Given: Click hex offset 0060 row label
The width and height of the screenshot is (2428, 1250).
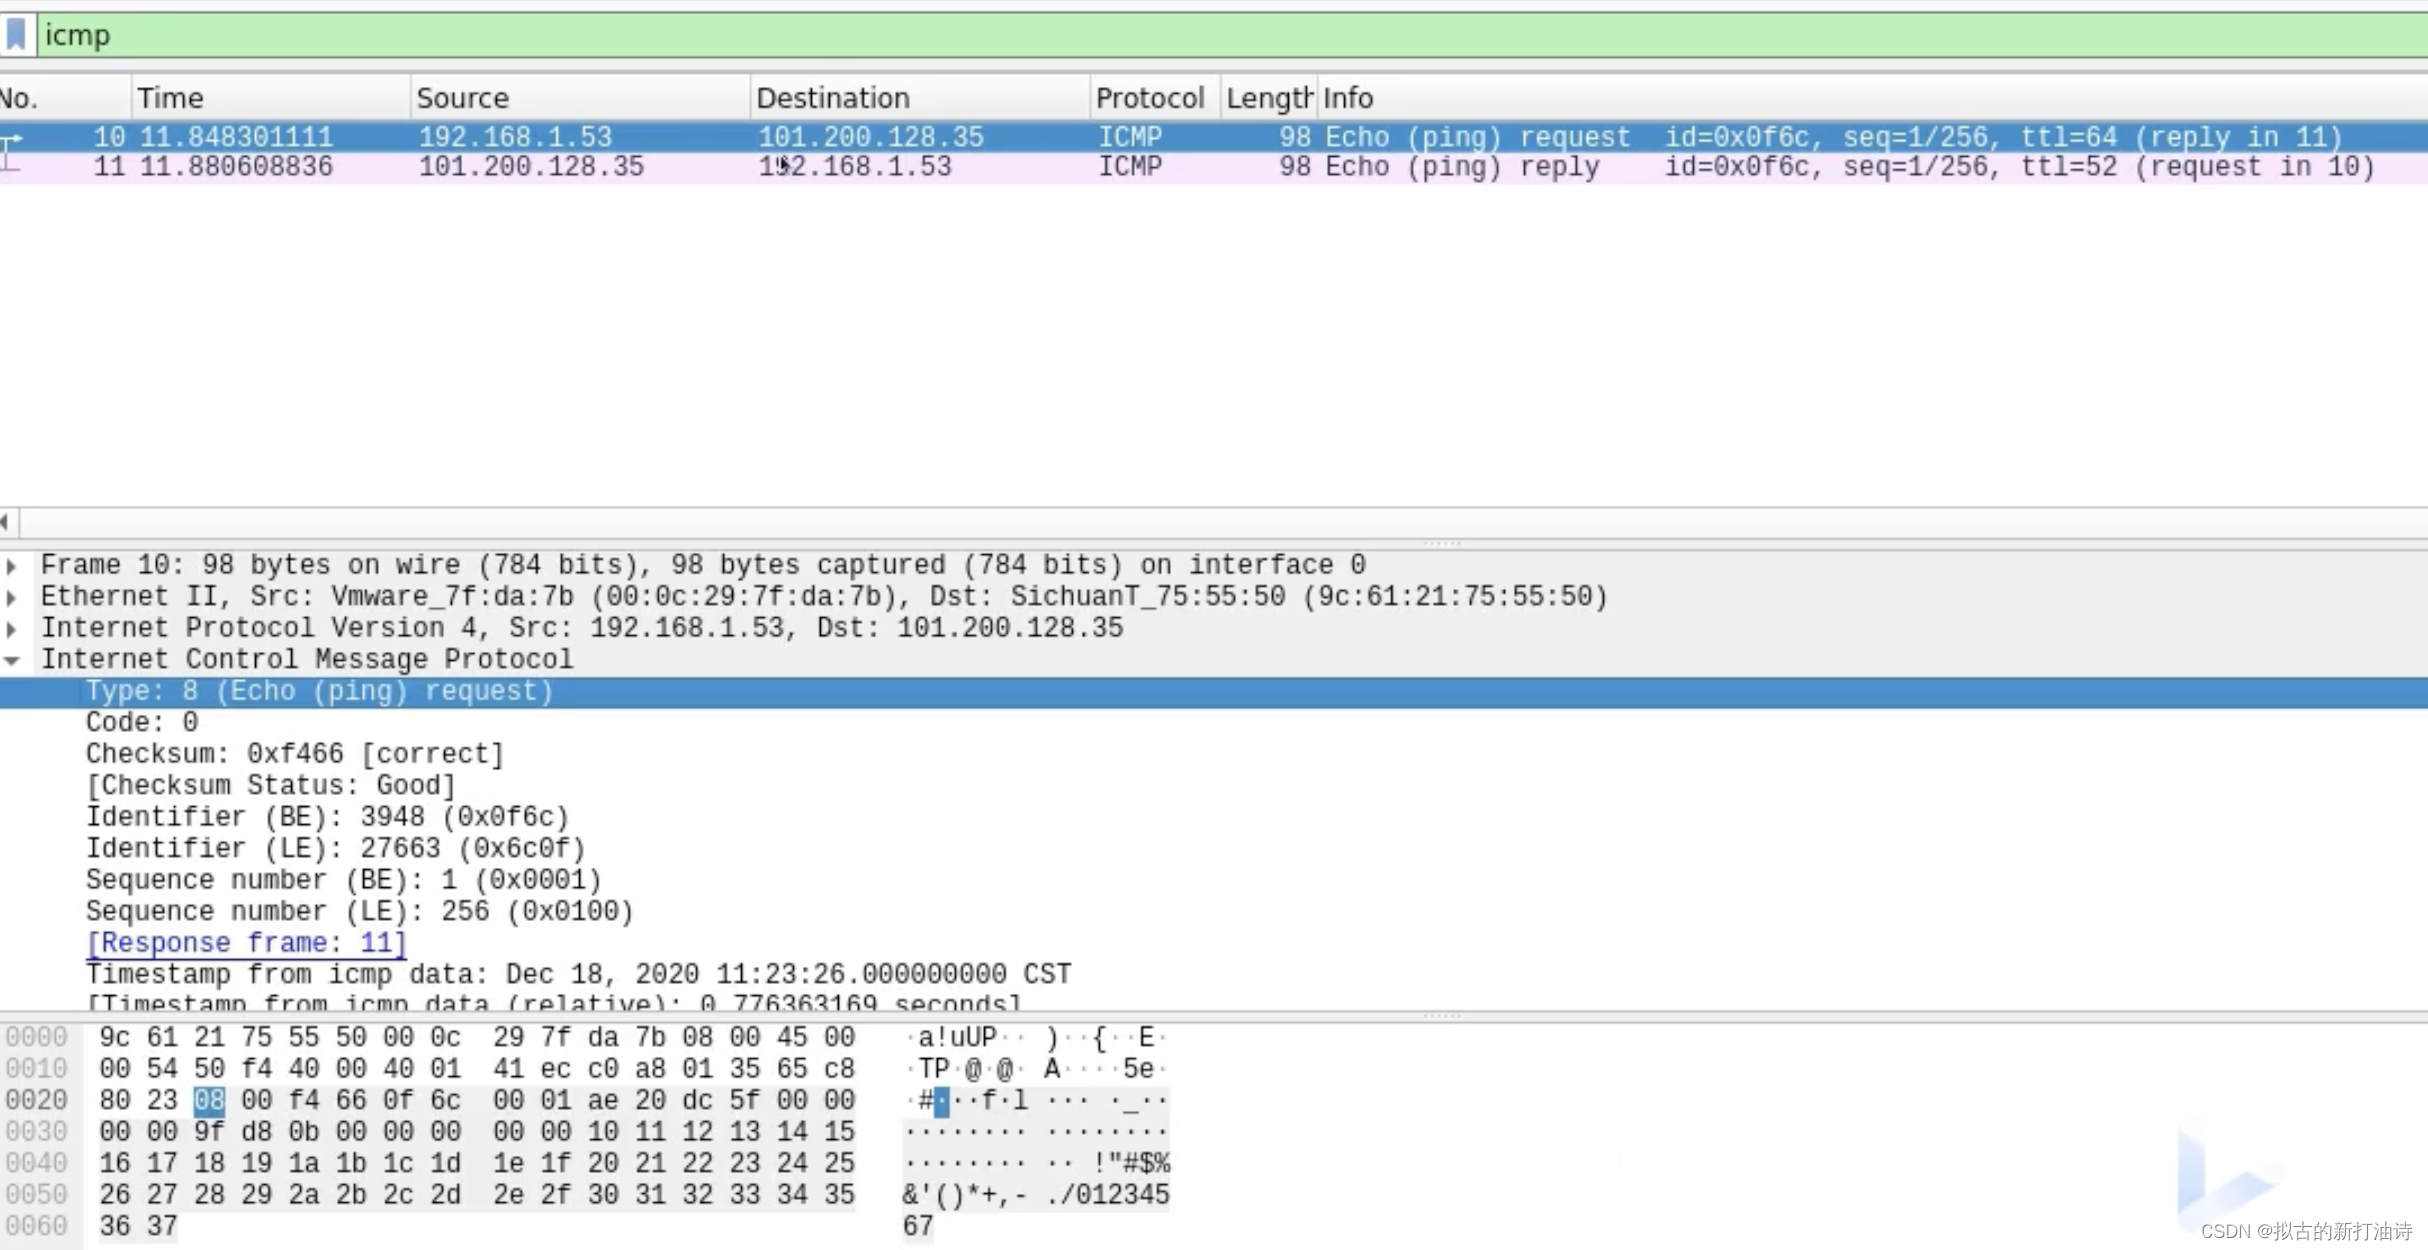Looking at the screenshot, I should (36, 1227).
